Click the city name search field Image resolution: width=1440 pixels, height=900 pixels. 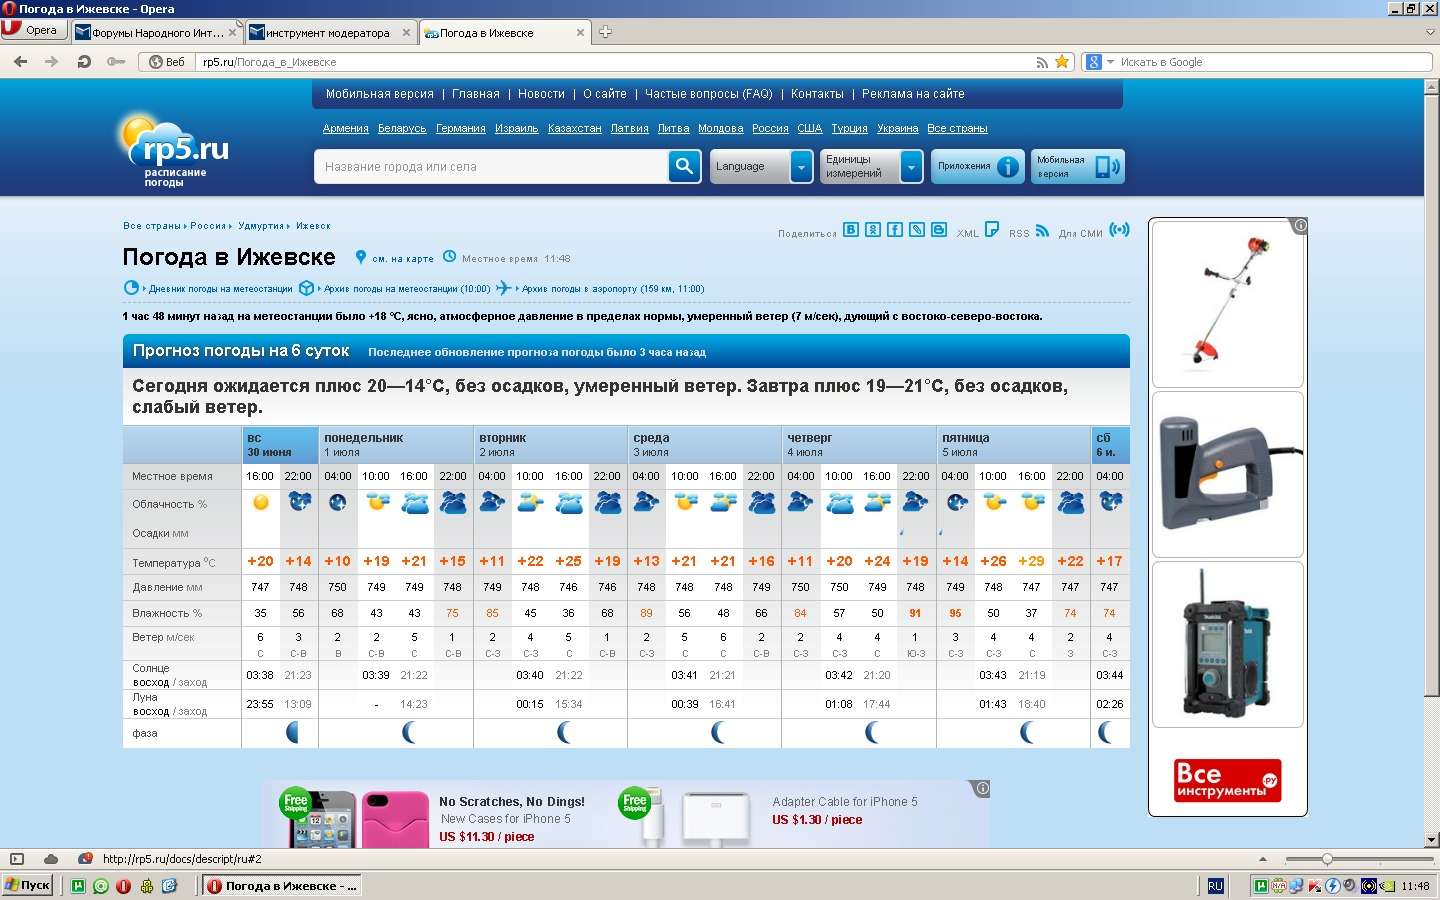coord(490,167)
